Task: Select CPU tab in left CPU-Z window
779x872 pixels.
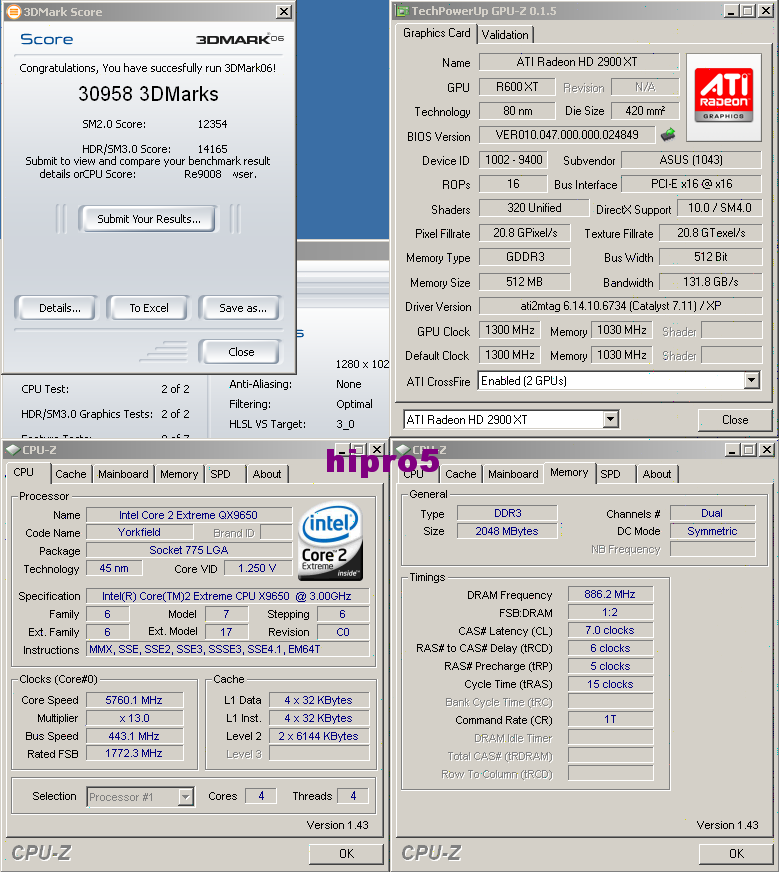Action: (x=23, y=472)
